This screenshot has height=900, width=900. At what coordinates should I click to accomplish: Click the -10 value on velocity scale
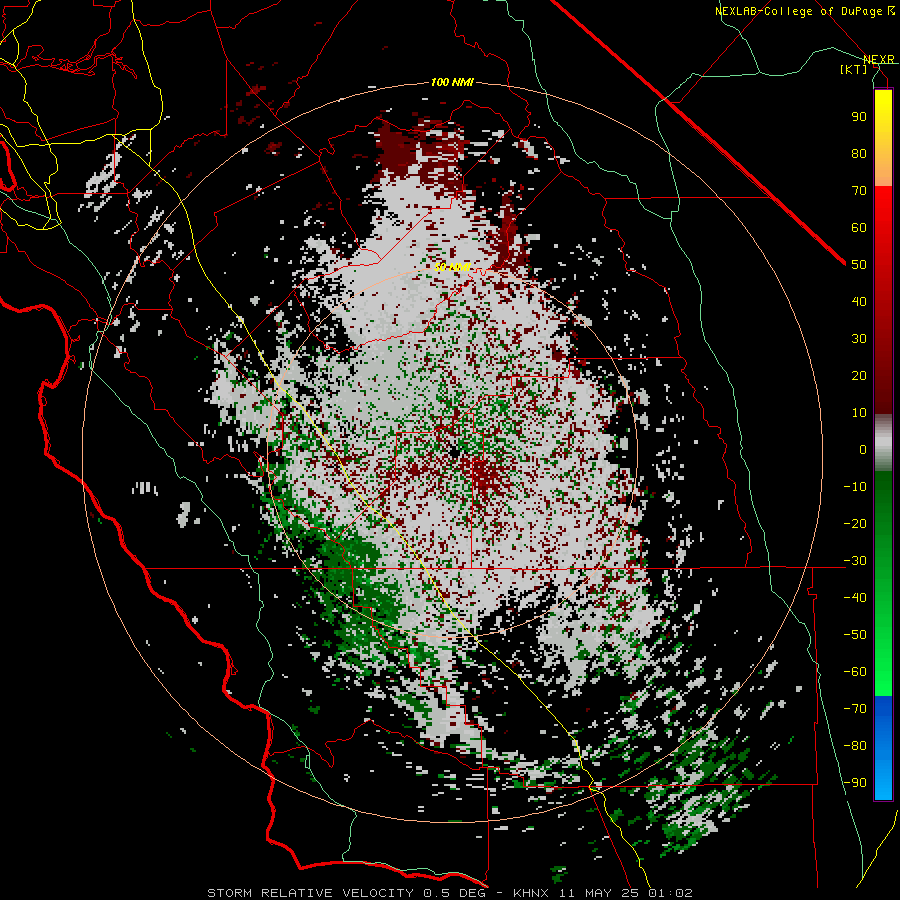click(855, 487)
